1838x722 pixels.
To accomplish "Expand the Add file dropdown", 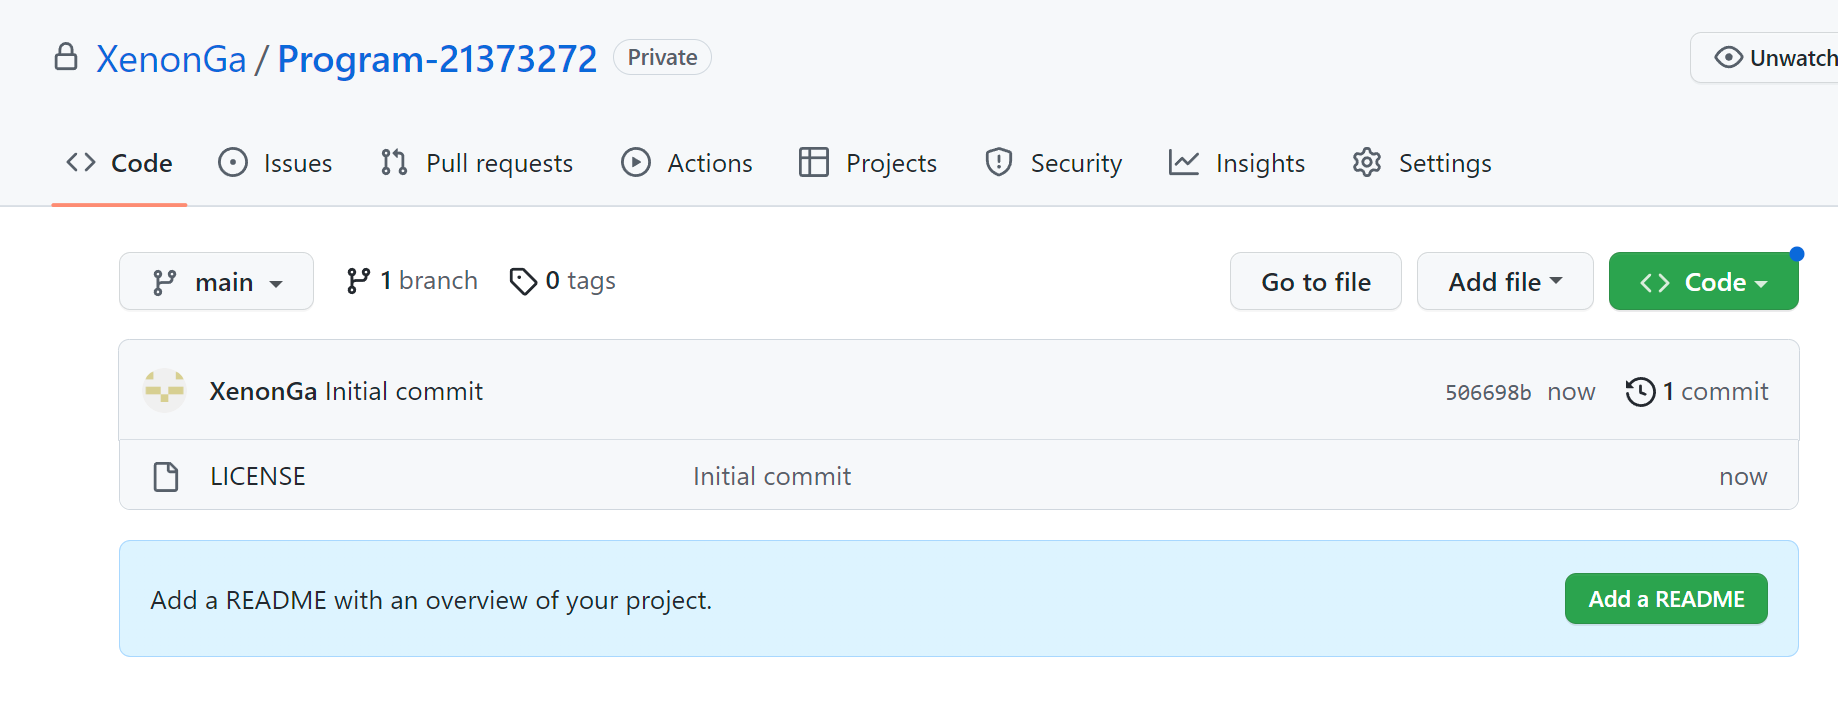I will pos(1505,282).
